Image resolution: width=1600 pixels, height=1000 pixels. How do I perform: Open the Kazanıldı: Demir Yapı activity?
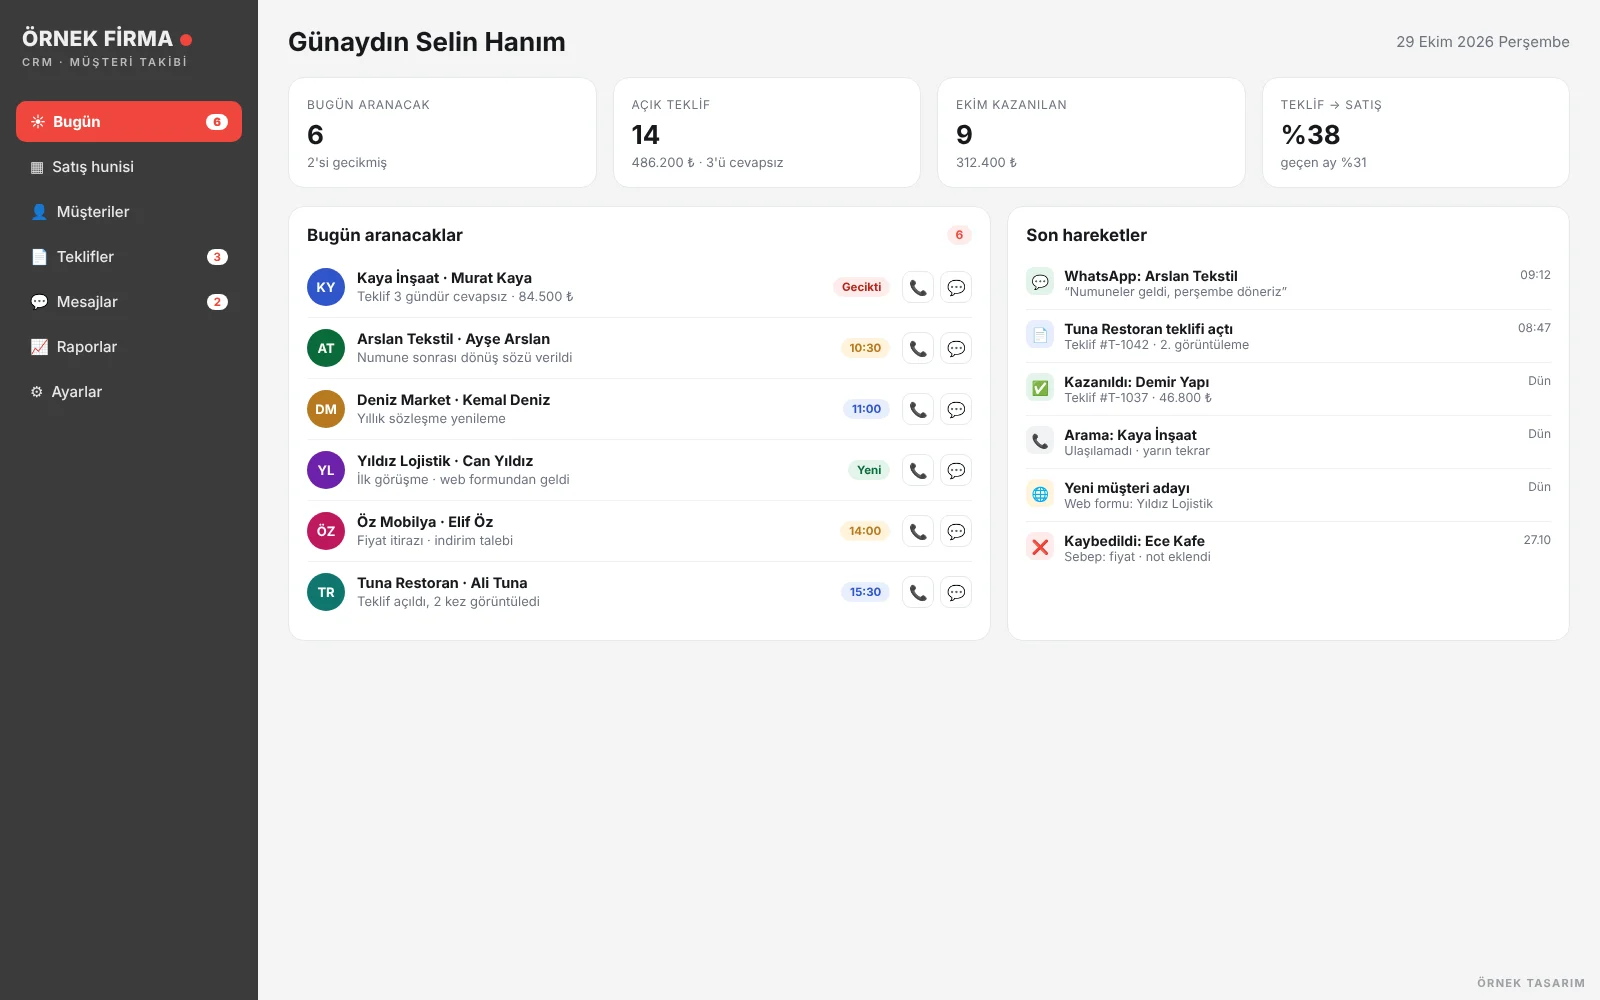pos(1288,389)
